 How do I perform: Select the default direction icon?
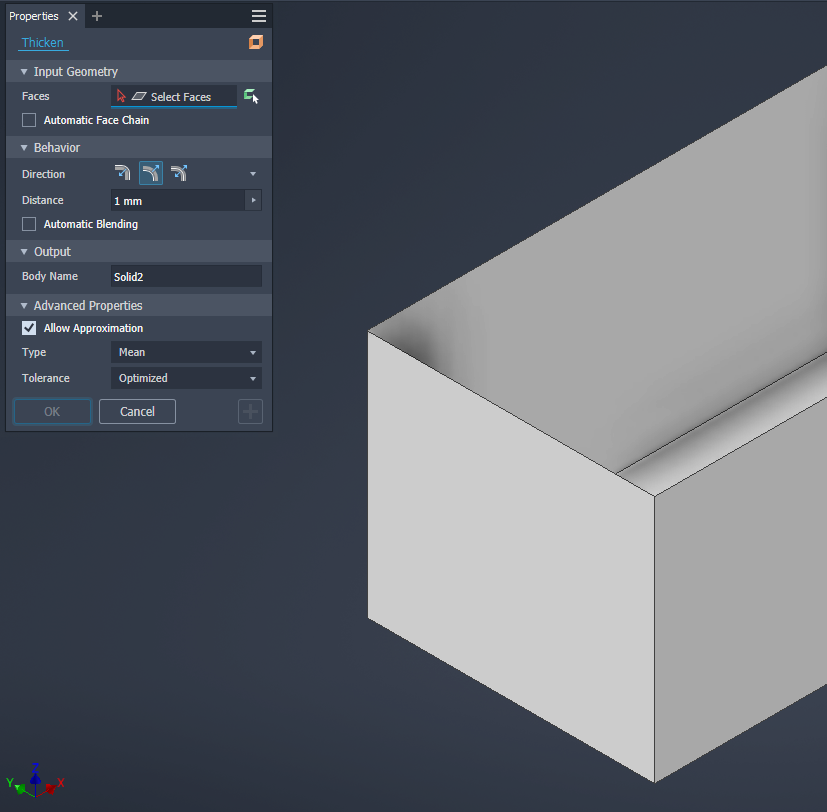point(121,173)
